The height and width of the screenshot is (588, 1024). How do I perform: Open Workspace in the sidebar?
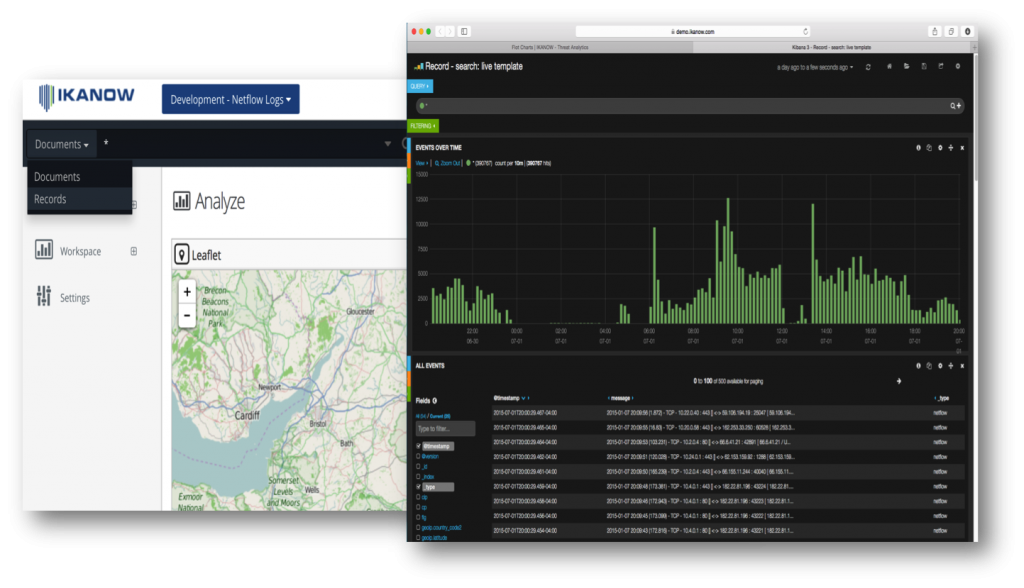point(80,252)
